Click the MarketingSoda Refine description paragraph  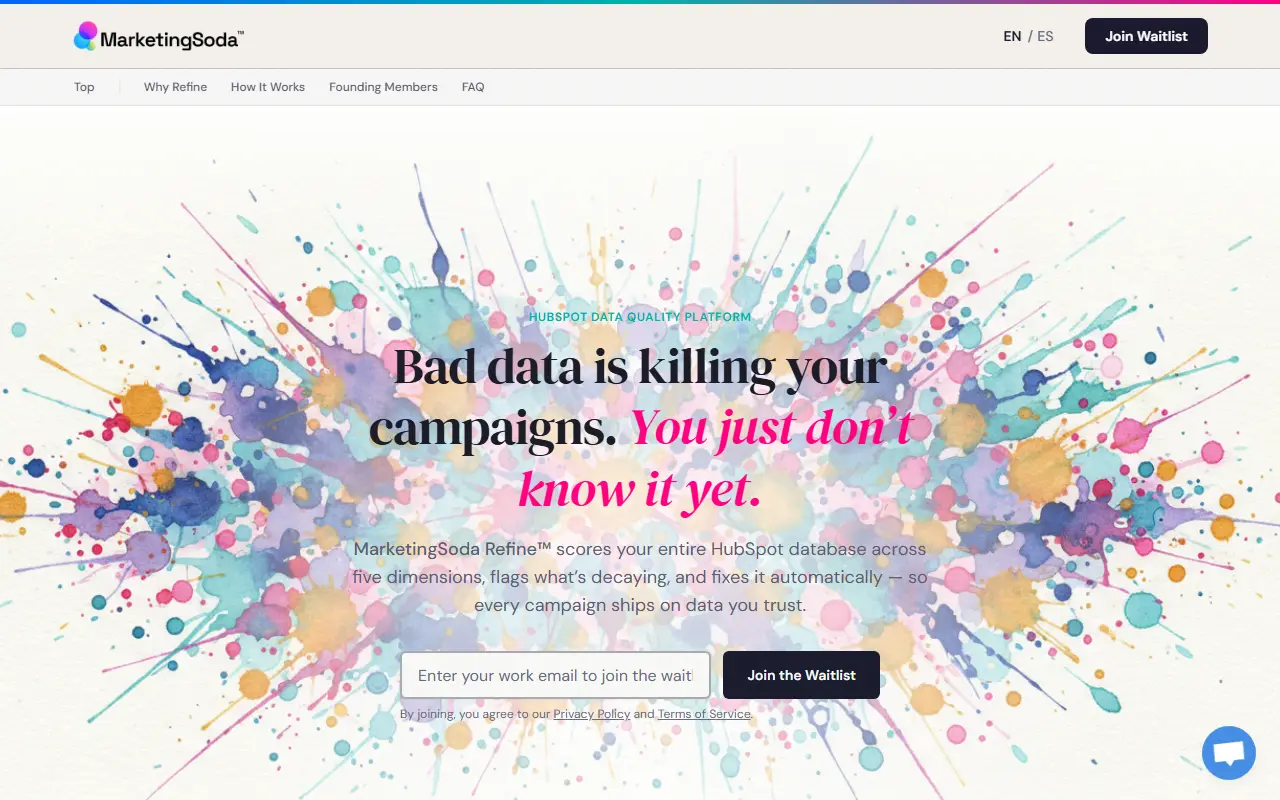[640, 577]
